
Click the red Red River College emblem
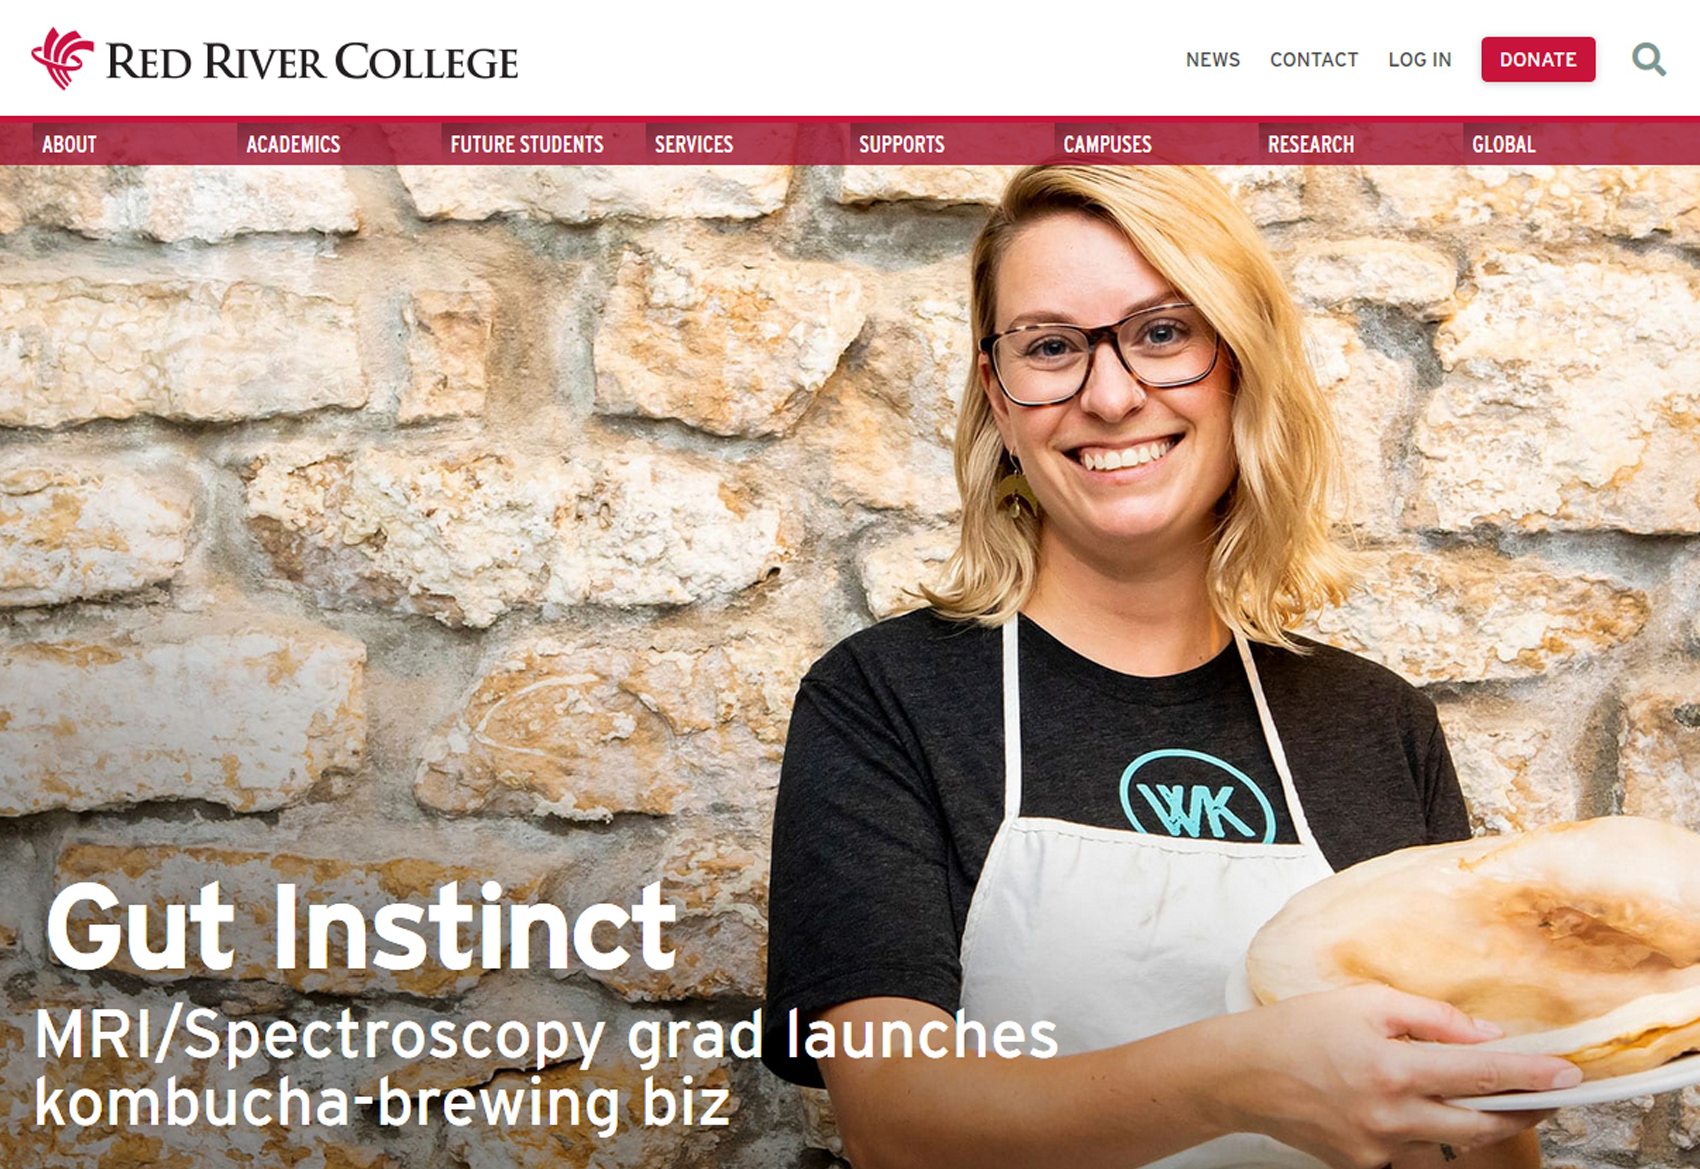click(x=62, y=58)
